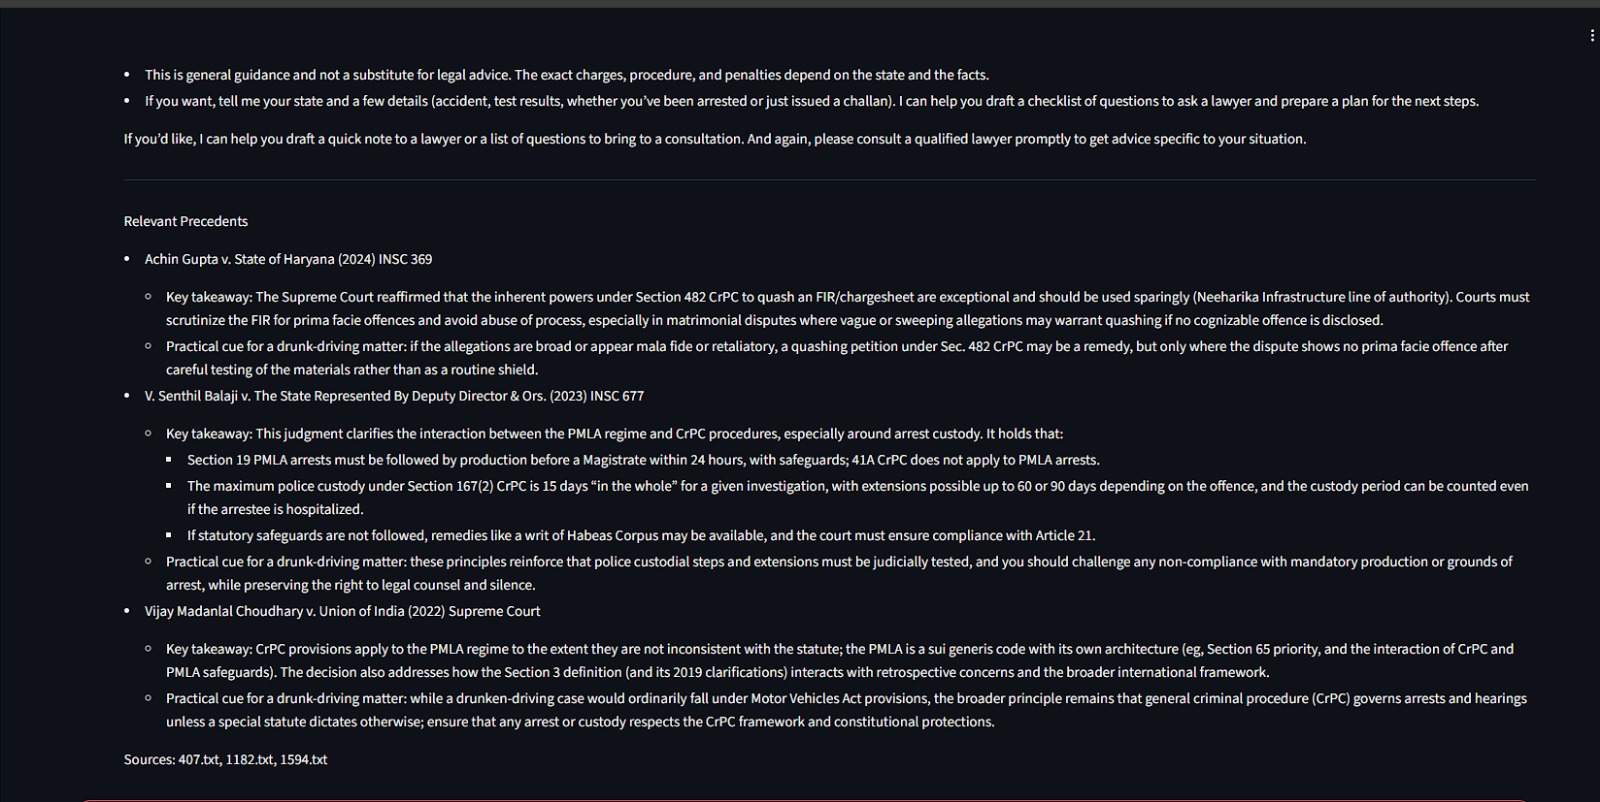1600x802 pixels.
Task: Click the 1182.txt source reference
Action: pos(249,760)
